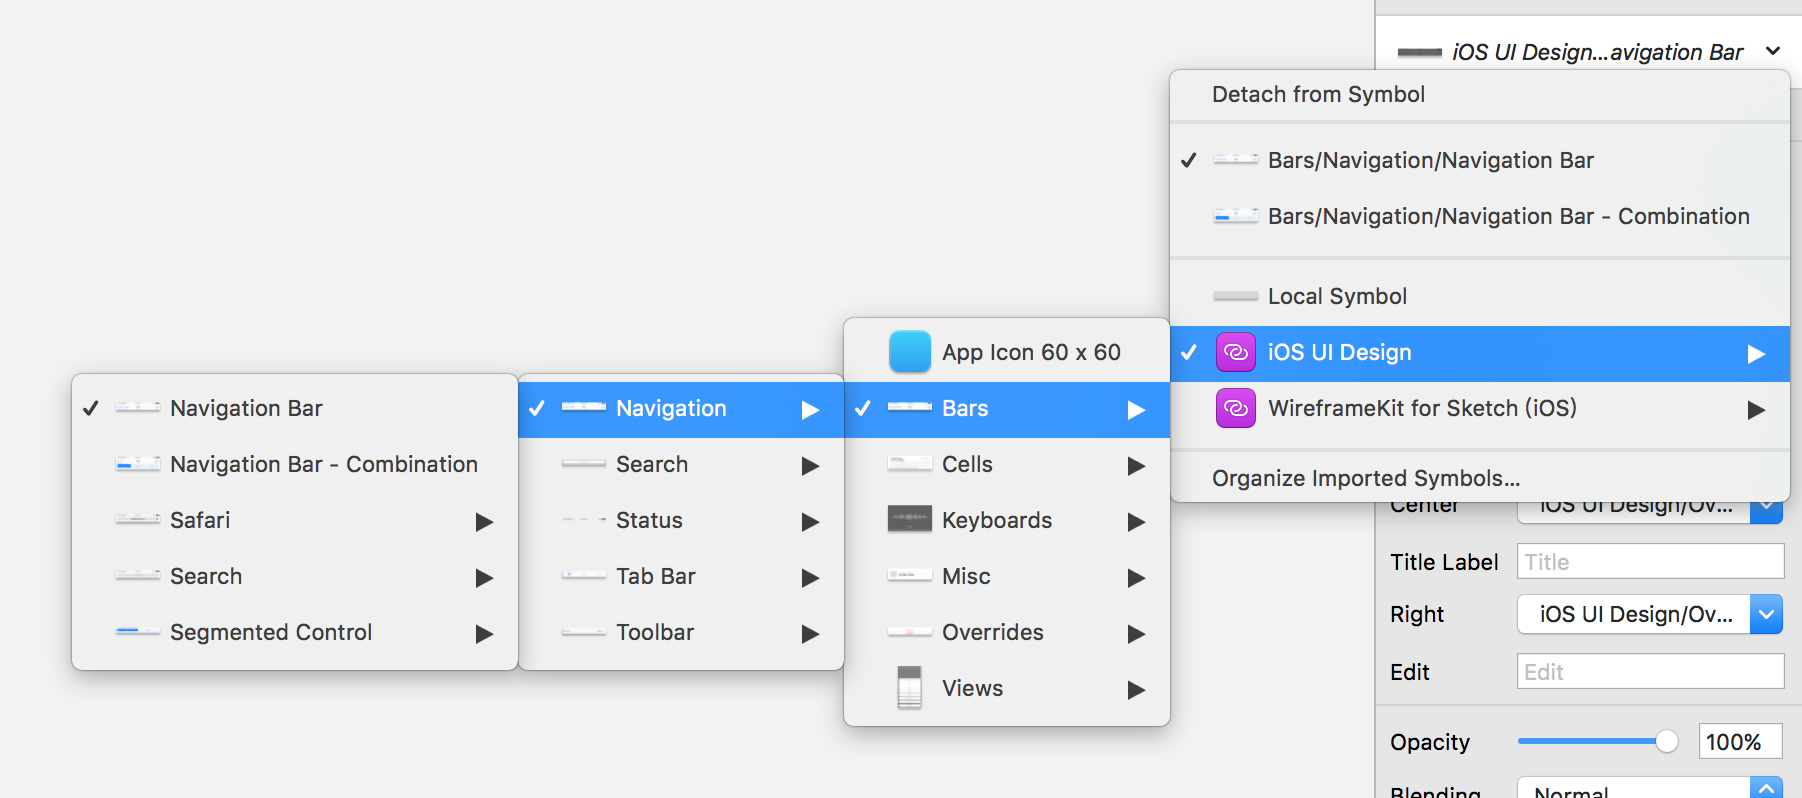Click the Segmented Control preview icon
Viewport: 1802px width, 798px height.
pyautogui.click(x=138, y=631)
